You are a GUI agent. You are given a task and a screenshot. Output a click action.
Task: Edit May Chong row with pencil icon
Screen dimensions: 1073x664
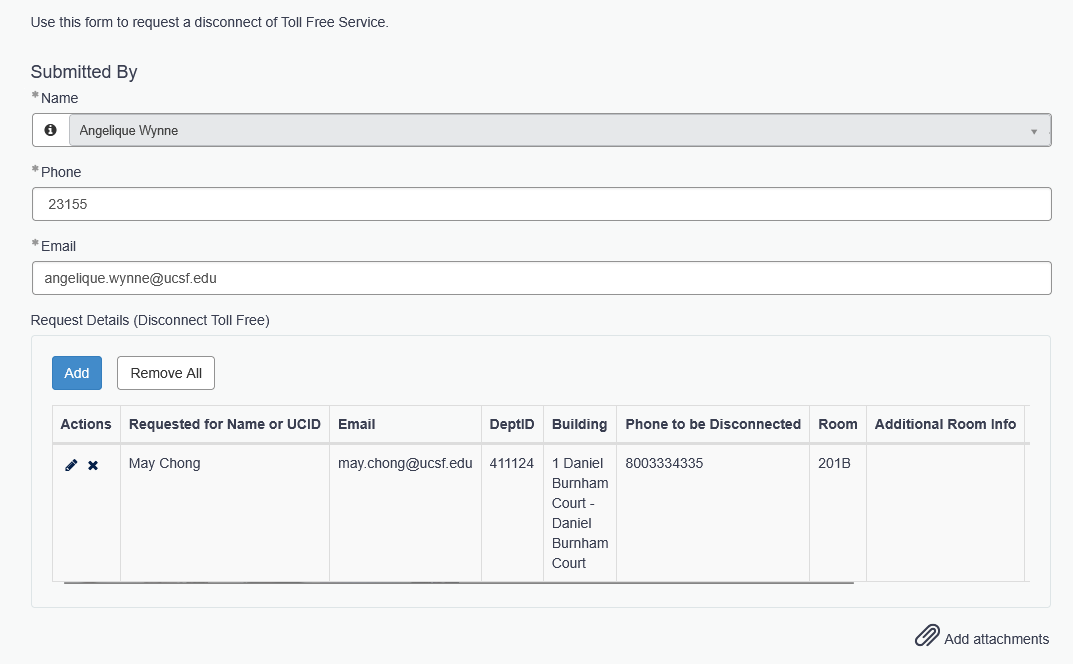click(71, 465)
